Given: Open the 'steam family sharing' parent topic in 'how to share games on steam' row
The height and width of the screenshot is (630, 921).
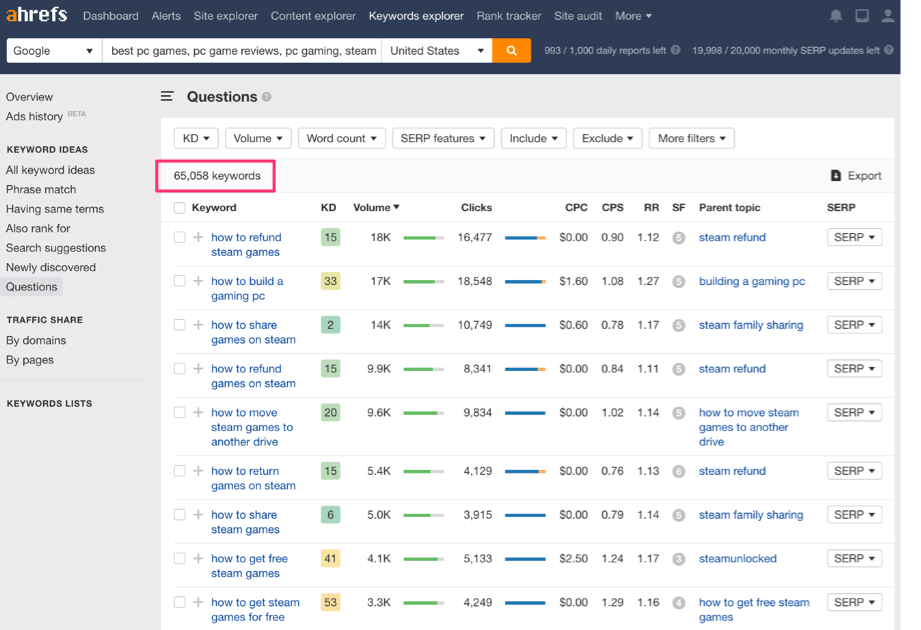Looking at the screenshot, I should pos(751,325).
